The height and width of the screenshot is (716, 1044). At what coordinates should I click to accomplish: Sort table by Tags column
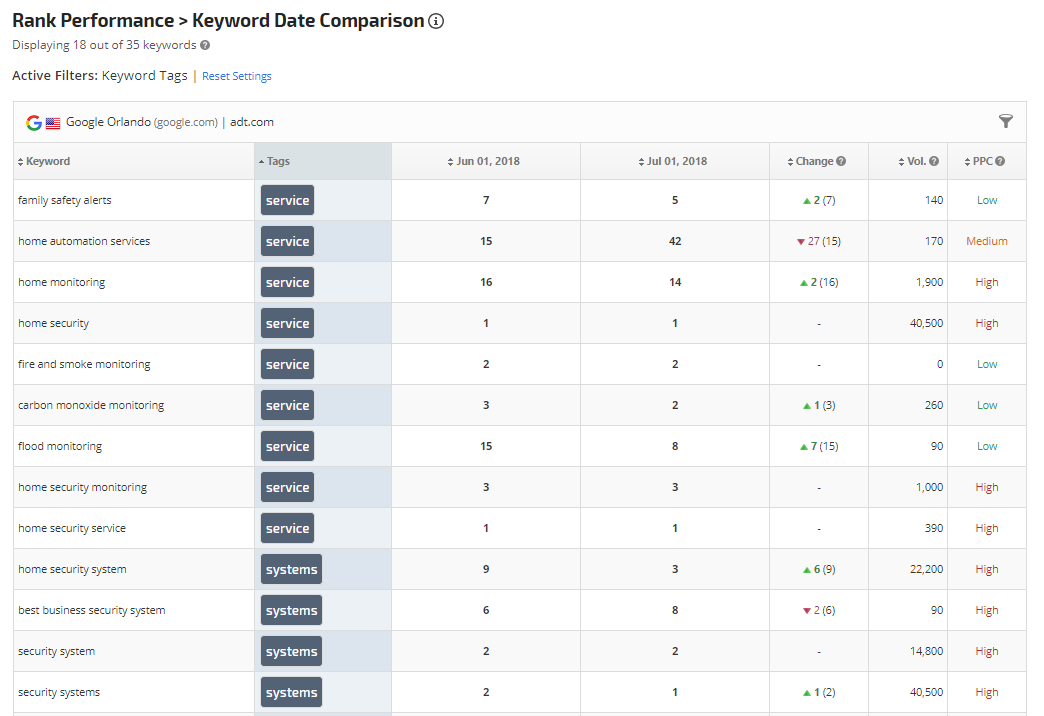(277, 161)
